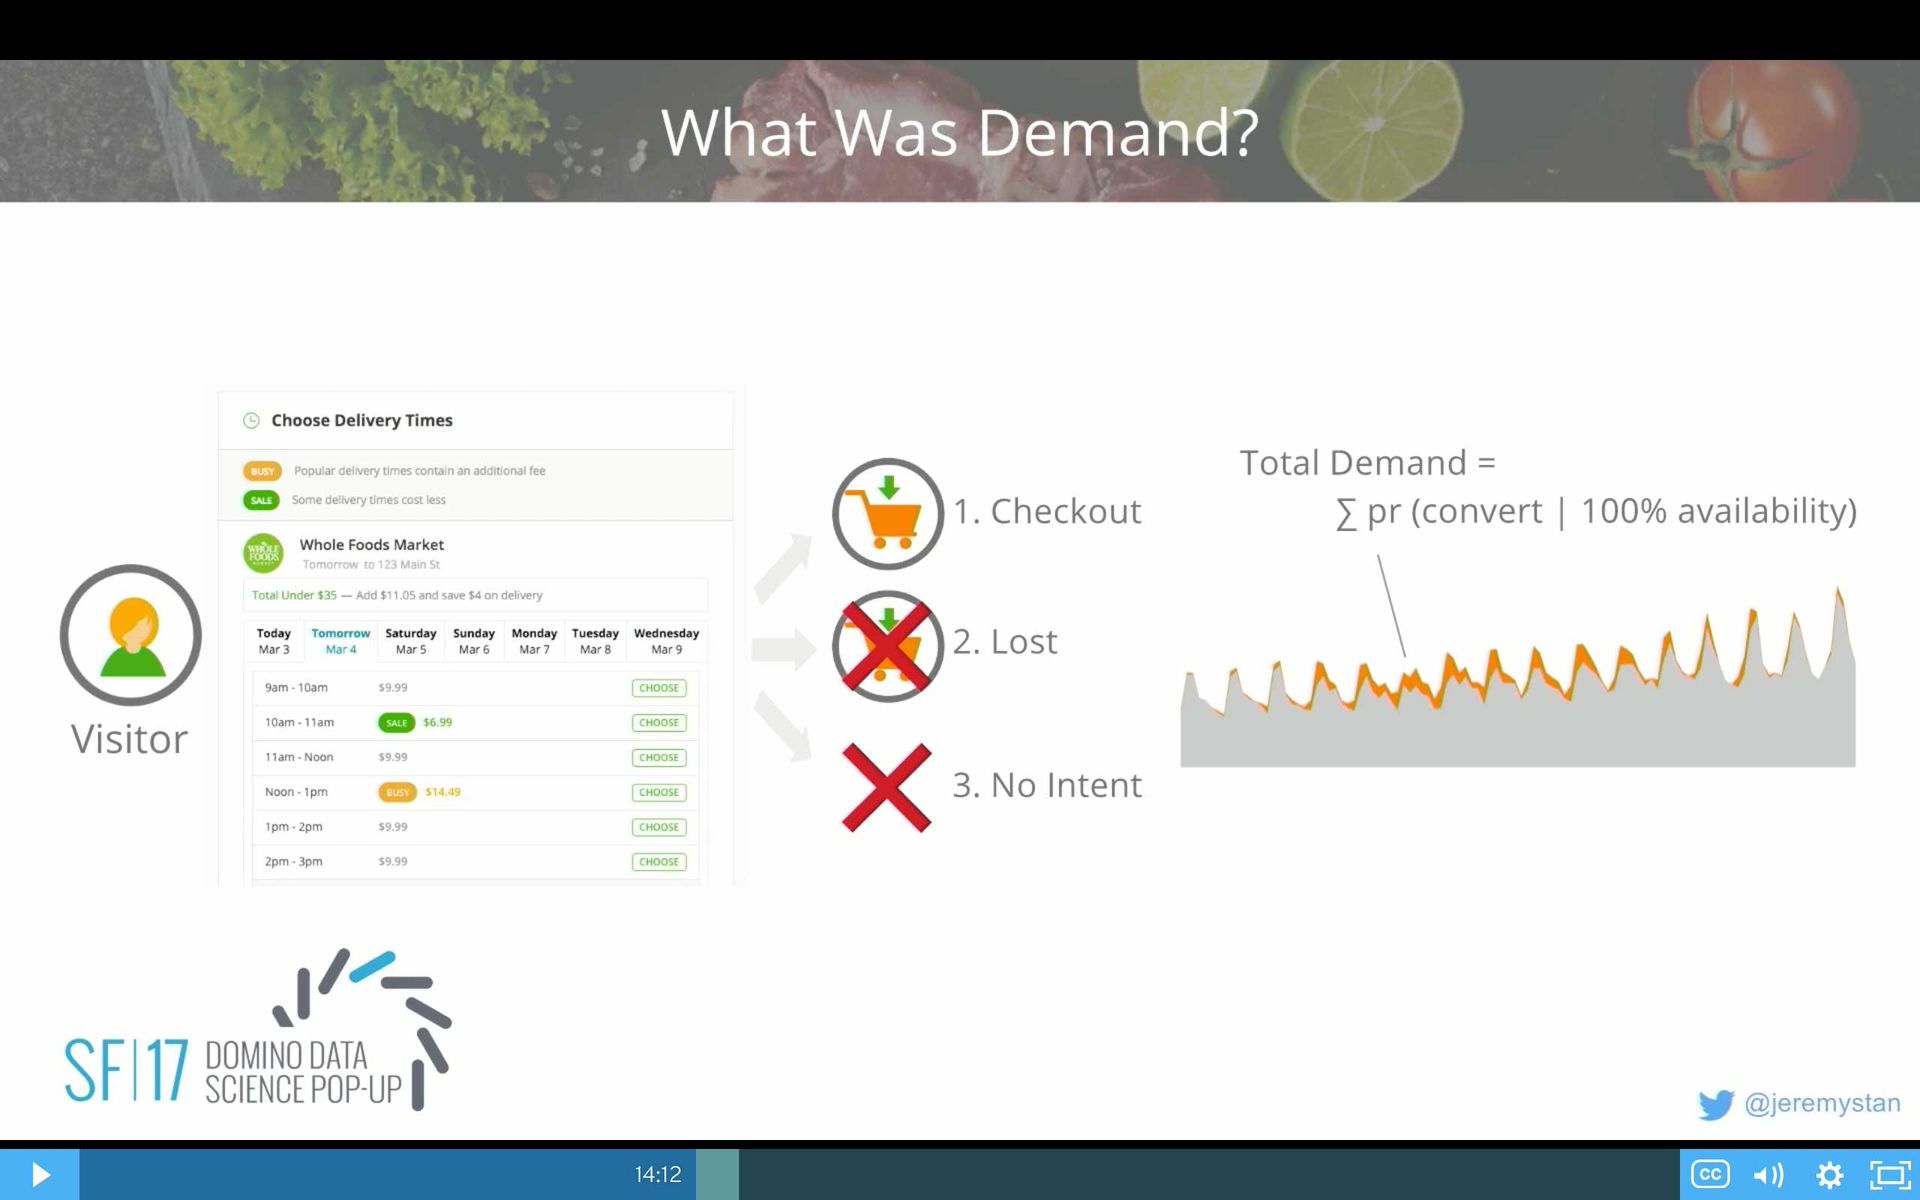1920x1200 pixels.
Task: Click the crossed-out Lost cart icon
Action: point(887,646)
